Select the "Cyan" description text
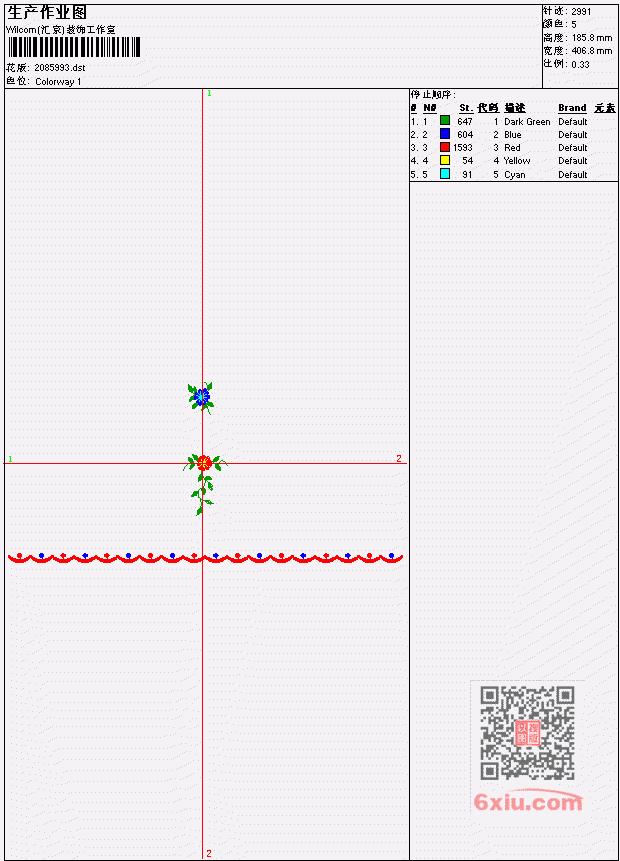Viewport: 620px width, 861px height. pos(515,175)
